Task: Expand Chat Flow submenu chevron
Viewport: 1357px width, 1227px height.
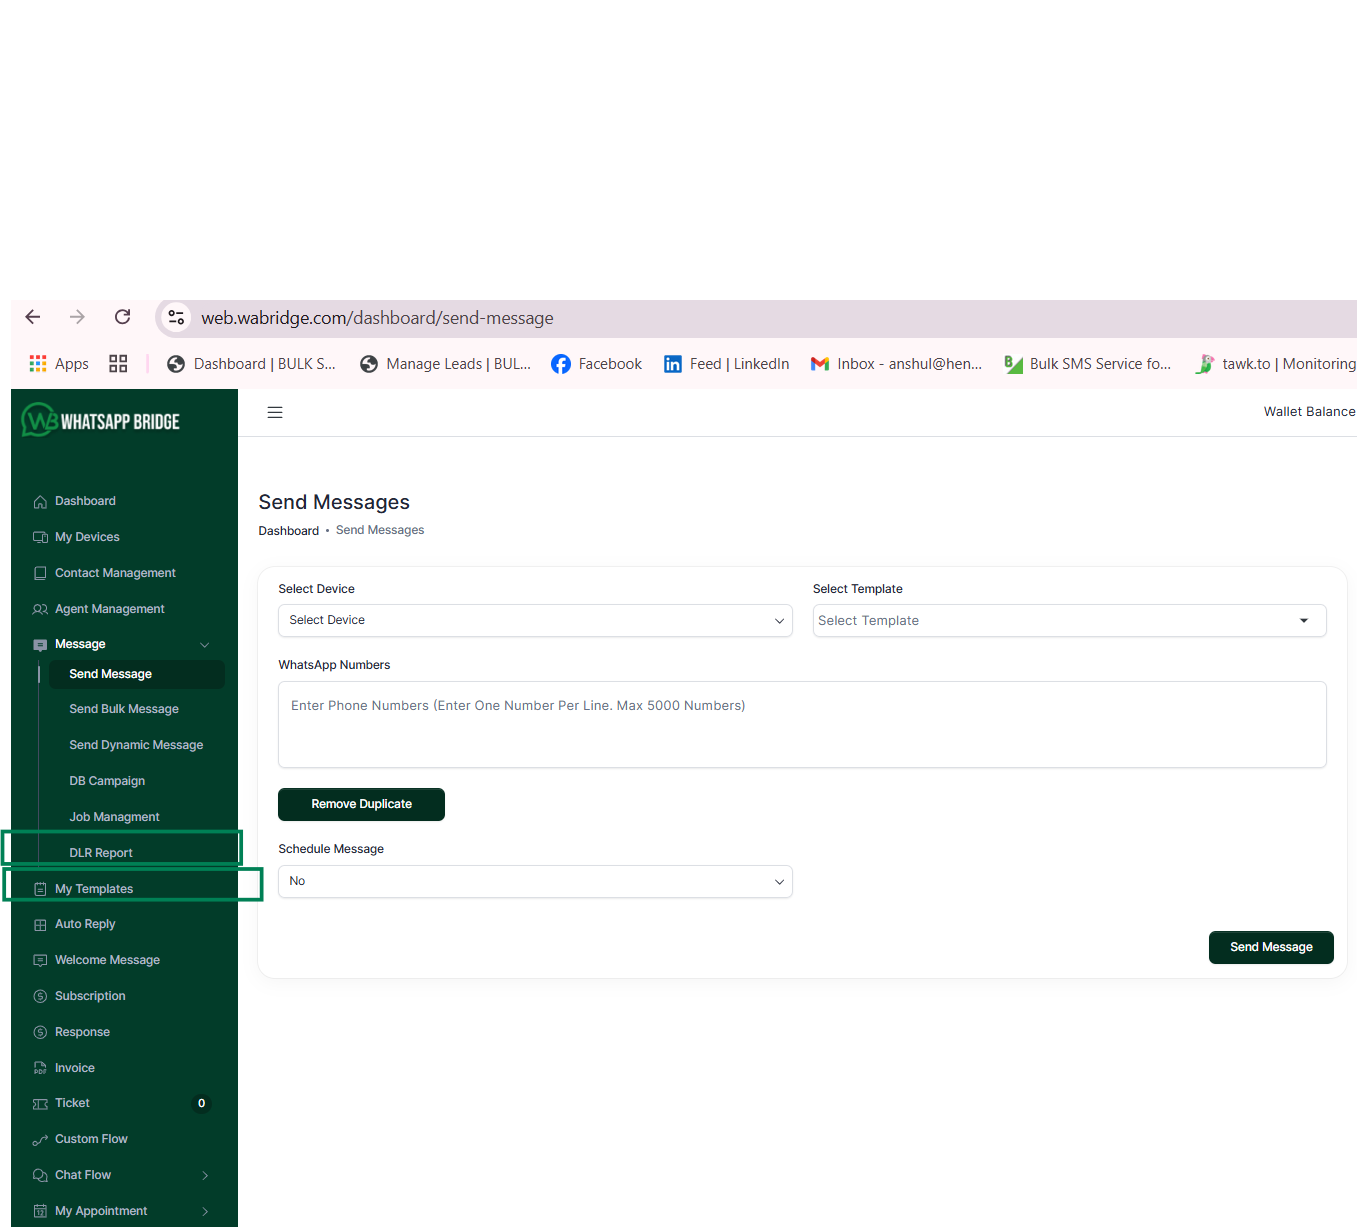Action: coord(205,1175)
